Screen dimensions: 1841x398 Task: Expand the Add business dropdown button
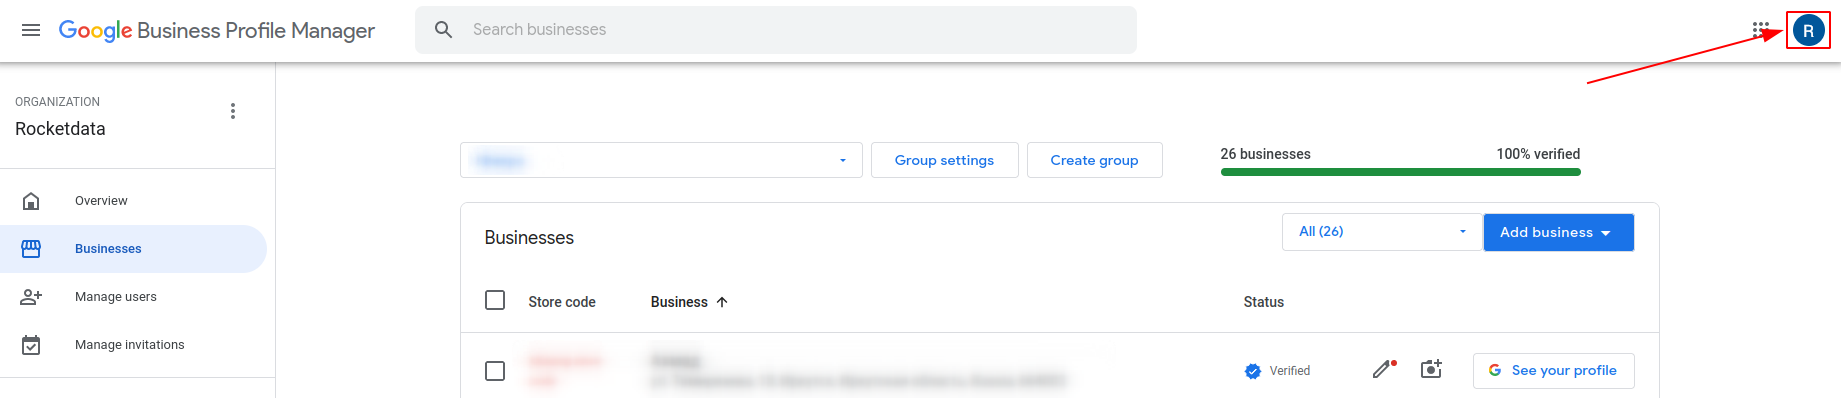pos(1558,232)
